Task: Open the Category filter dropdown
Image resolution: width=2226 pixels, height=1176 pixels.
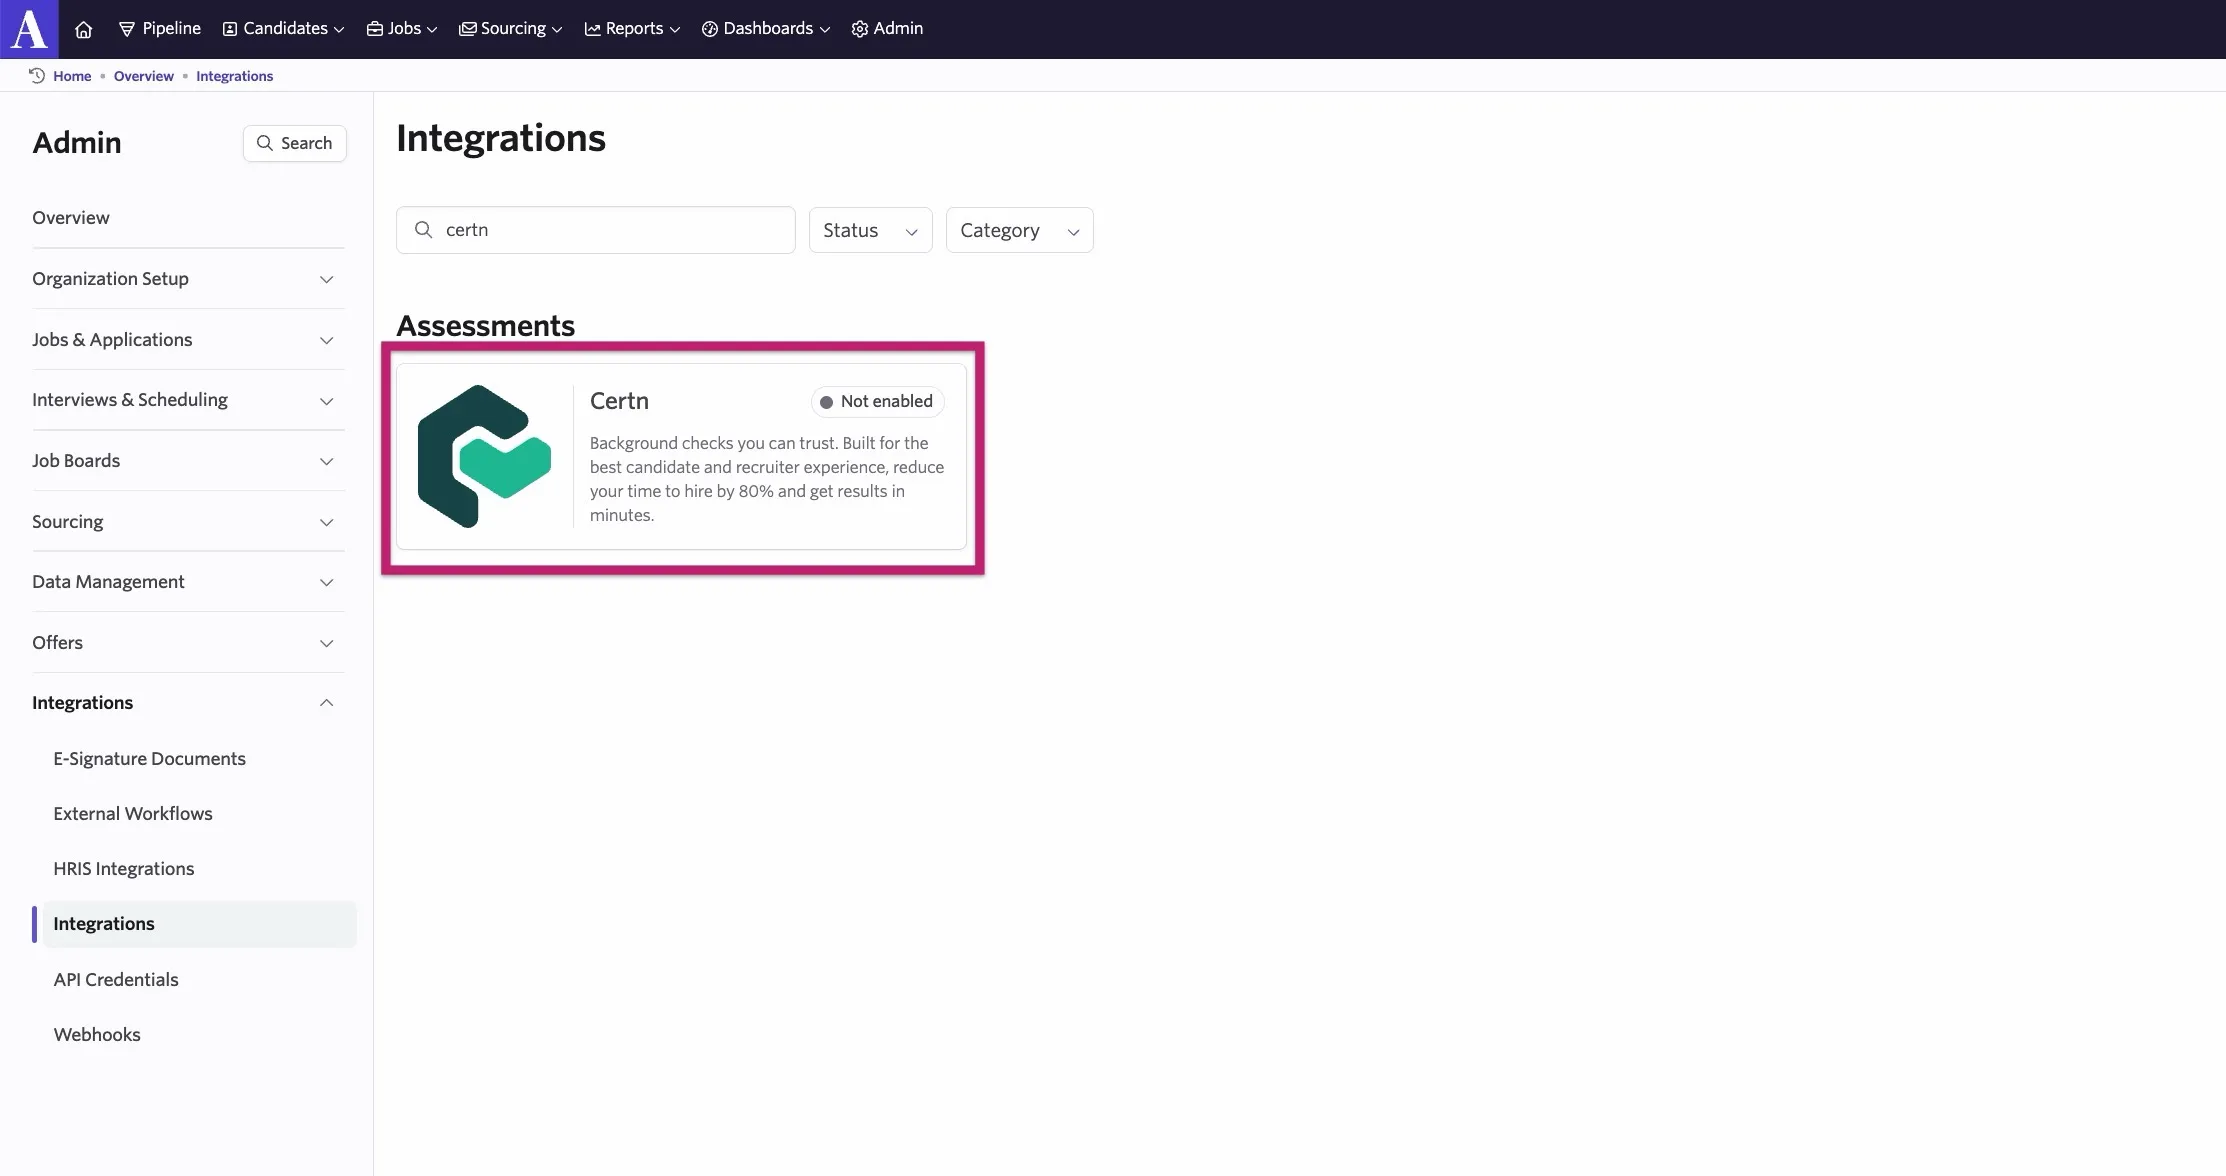Action: [1019, 230]
